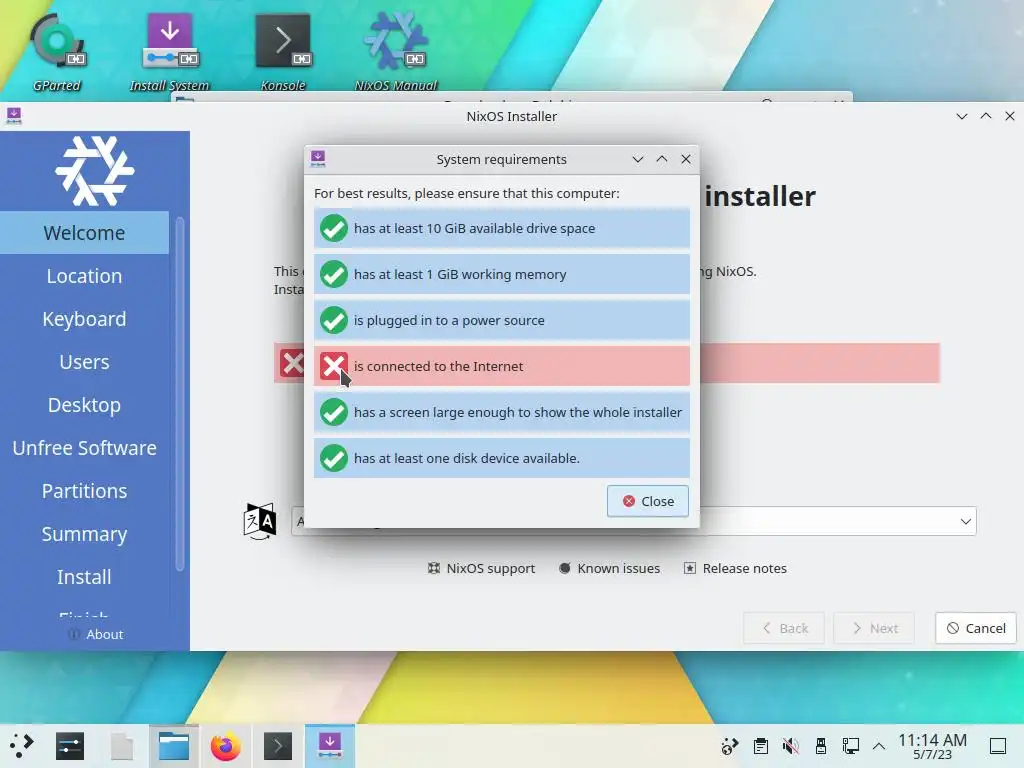Open the GParted desktop icon
The height and width of the screenshot is (768, 1024).
tap(57, 52)
